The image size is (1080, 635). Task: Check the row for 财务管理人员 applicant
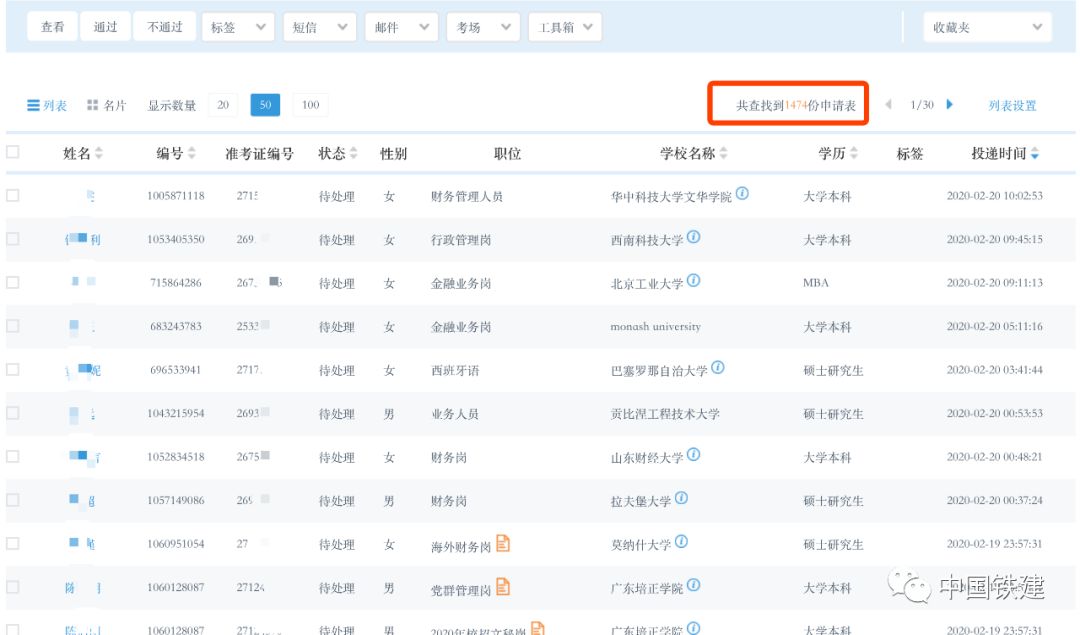click(x=13, y=196)
